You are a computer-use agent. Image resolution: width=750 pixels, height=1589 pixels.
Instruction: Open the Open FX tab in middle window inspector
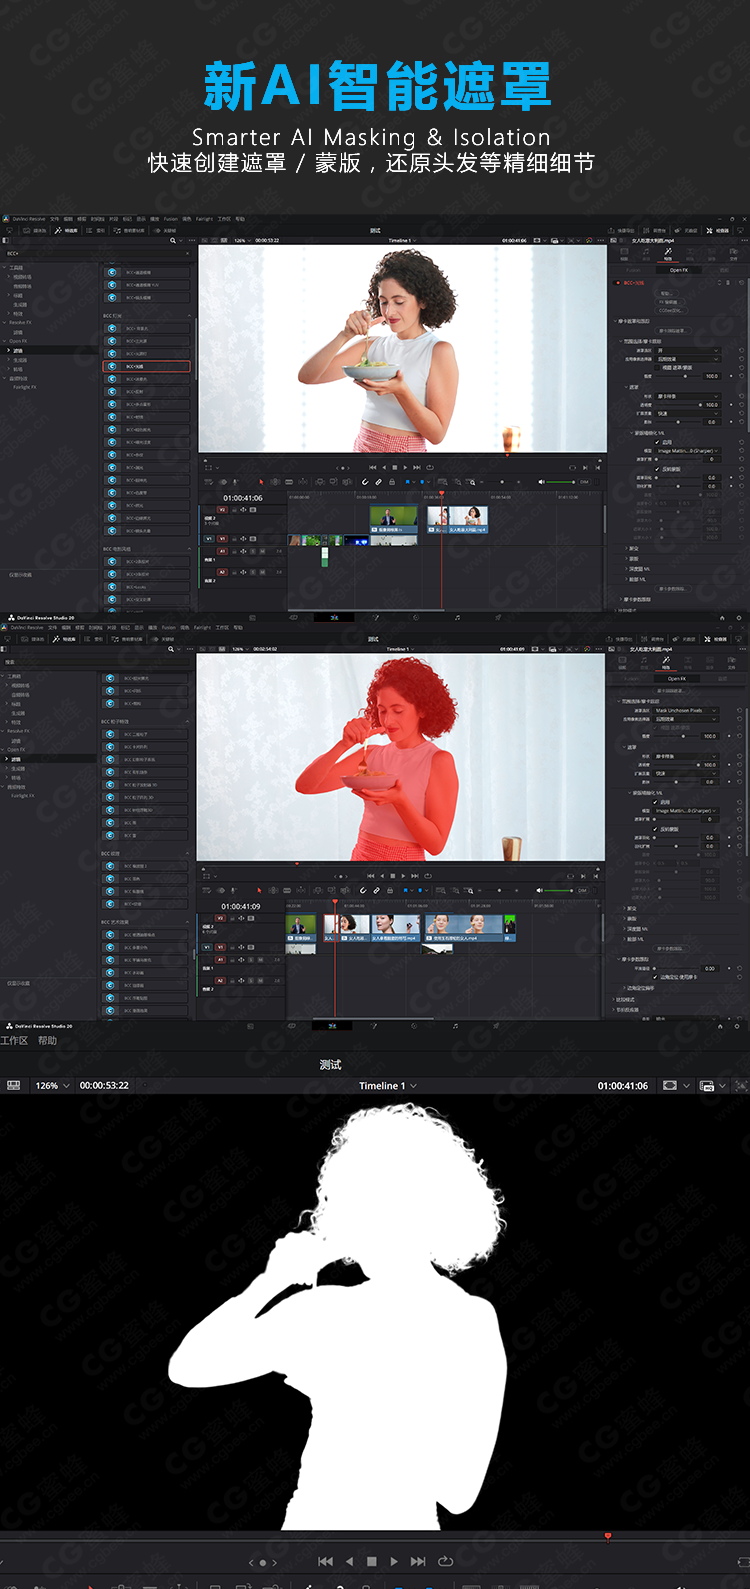click(x=677, y=679)
